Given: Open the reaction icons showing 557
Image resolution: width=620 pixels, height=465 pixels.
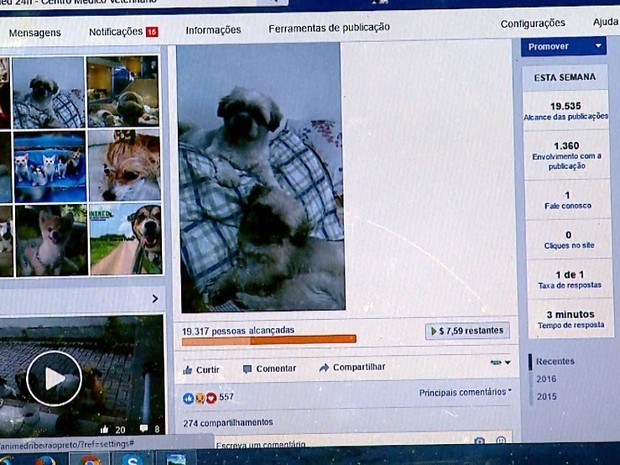Looking at the screenshot, I should coord(199,398).
